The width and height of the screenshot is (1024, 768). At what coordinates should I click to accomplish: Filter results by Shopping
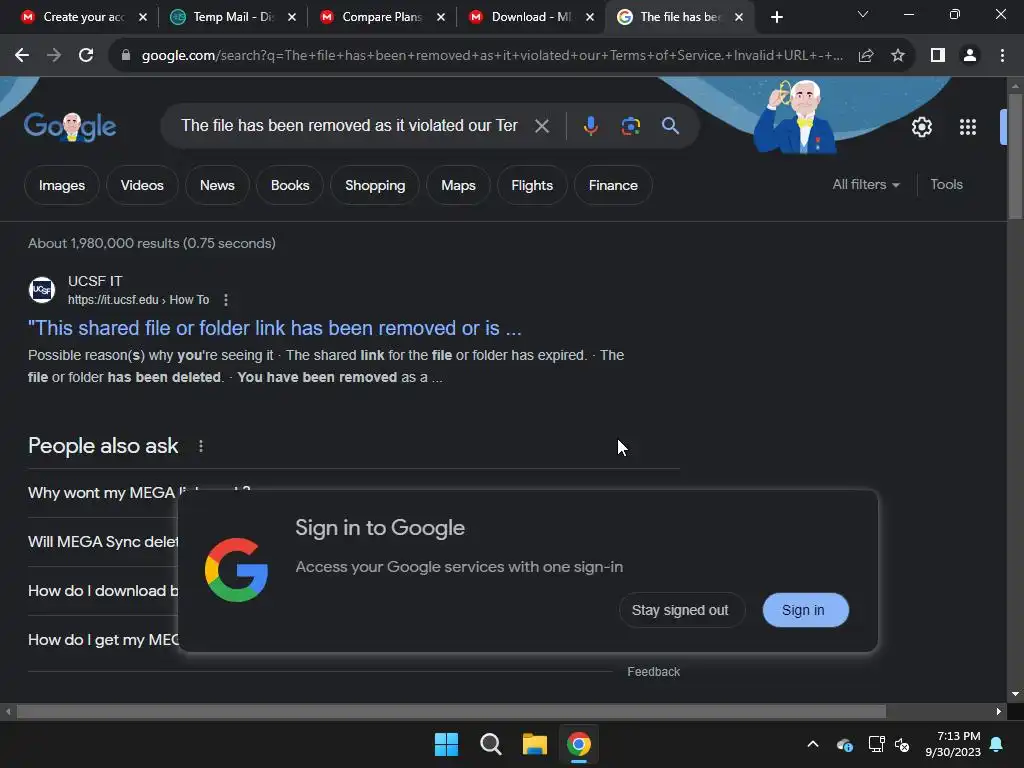(375, 185)
